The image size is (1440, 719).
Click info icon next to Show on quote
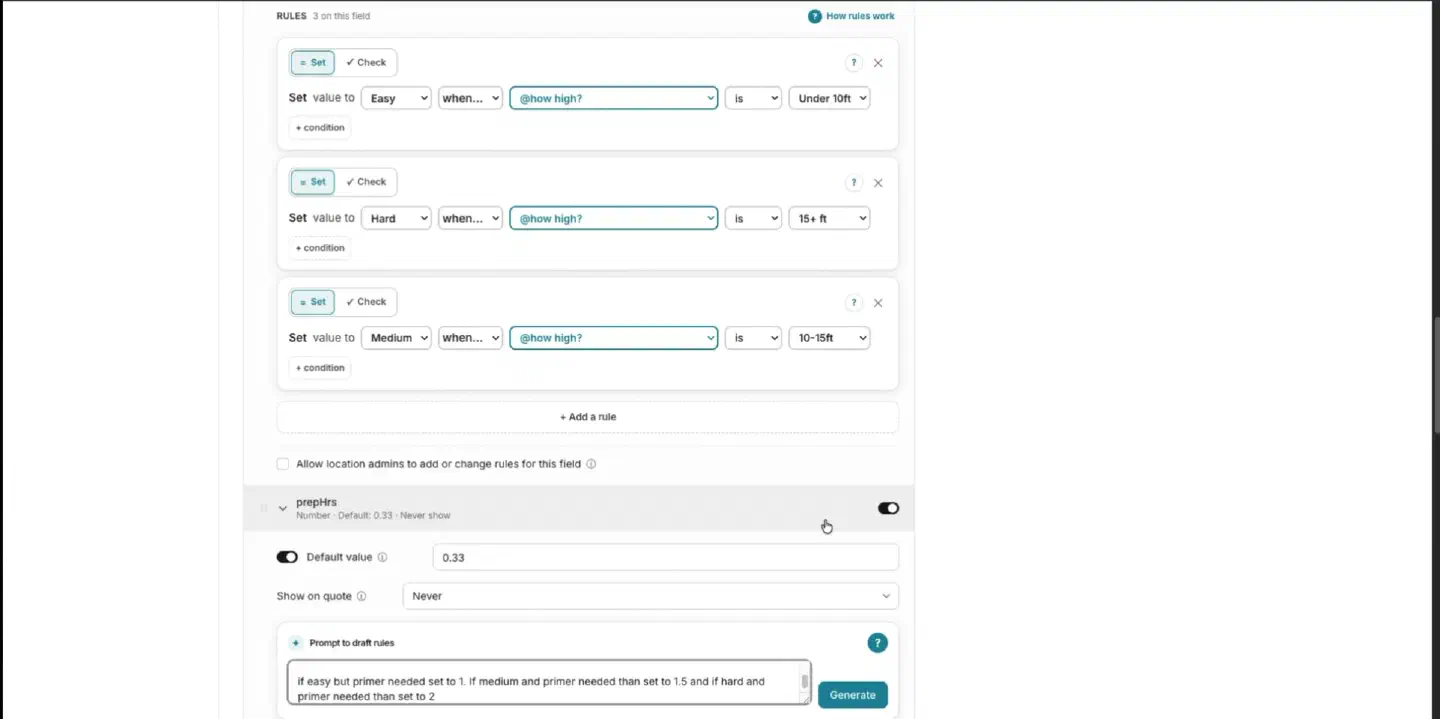point(361,596)
